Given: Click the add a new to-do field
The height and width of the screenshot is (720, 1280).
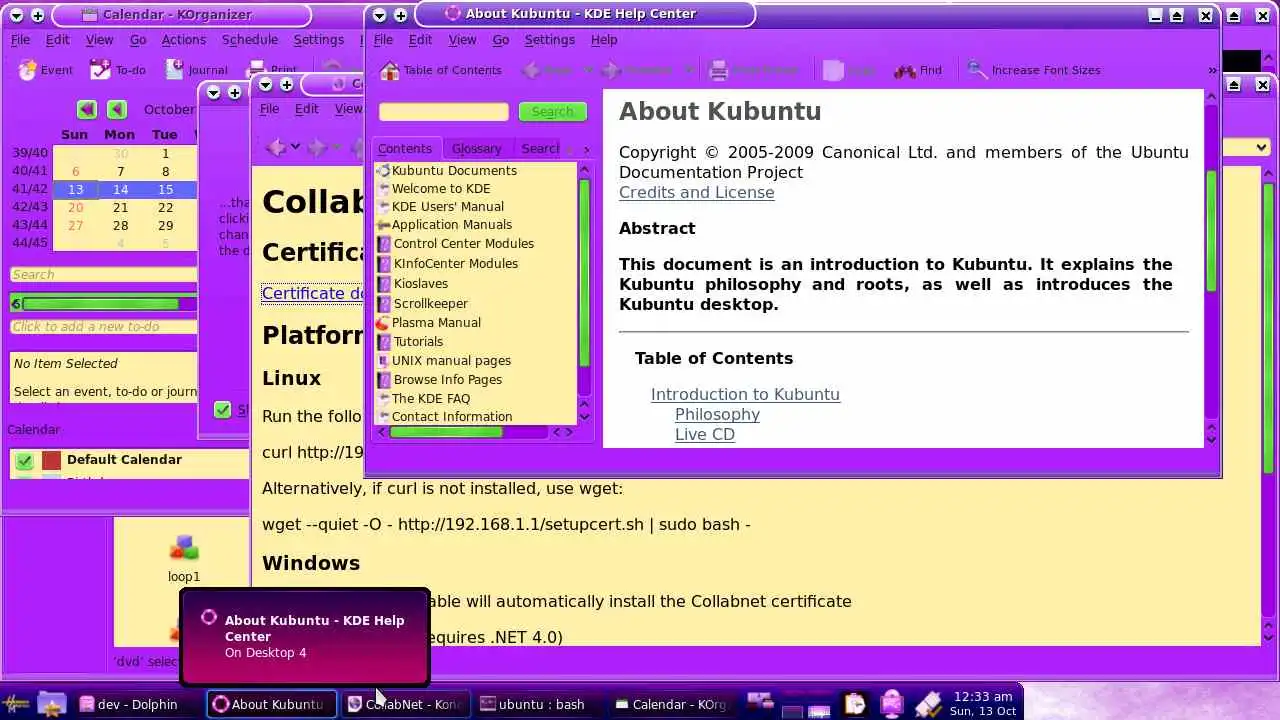Looking at the screenshot, I should point(103,326).
